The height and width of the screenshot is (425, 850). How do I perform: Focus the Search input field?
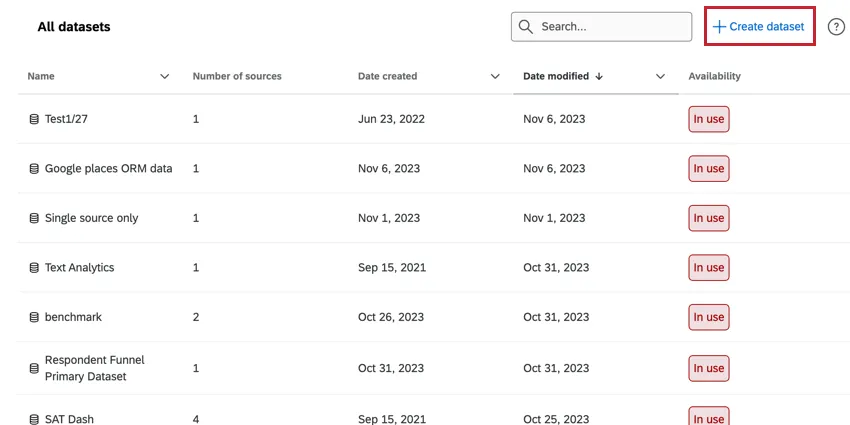click(612, 27)
